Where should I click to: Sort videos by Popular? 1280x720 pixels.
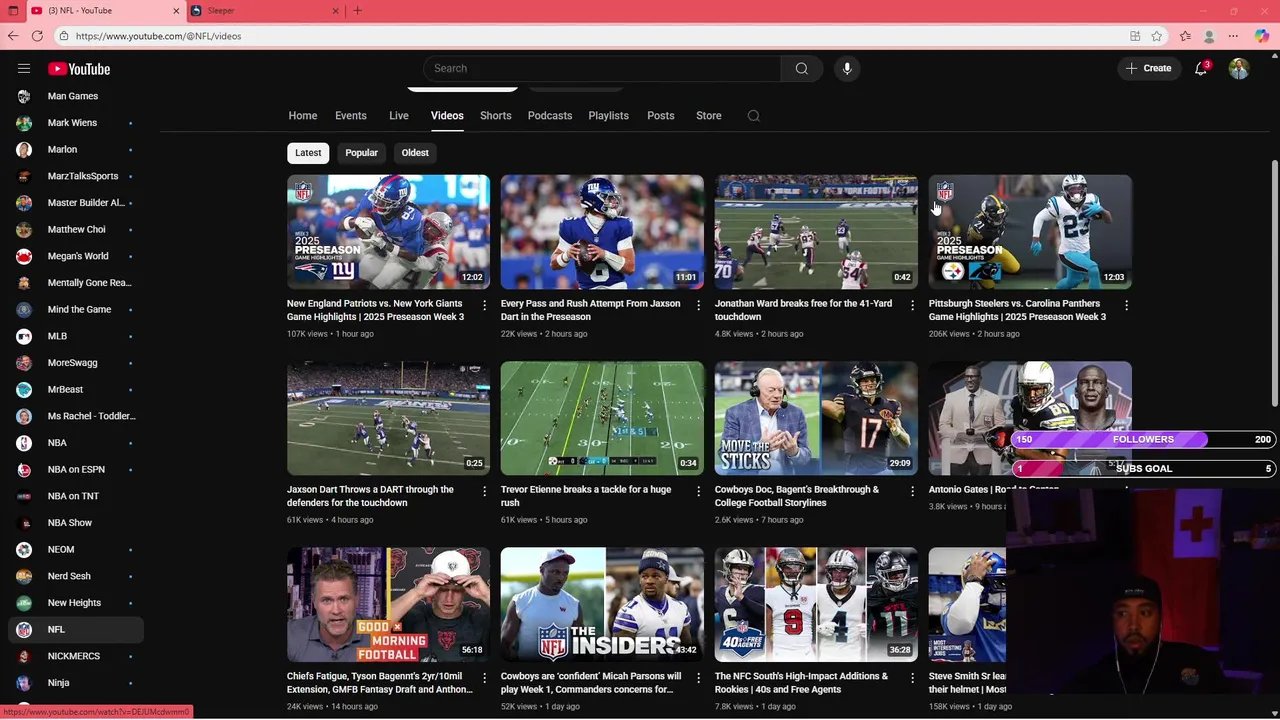click(362, 153)
